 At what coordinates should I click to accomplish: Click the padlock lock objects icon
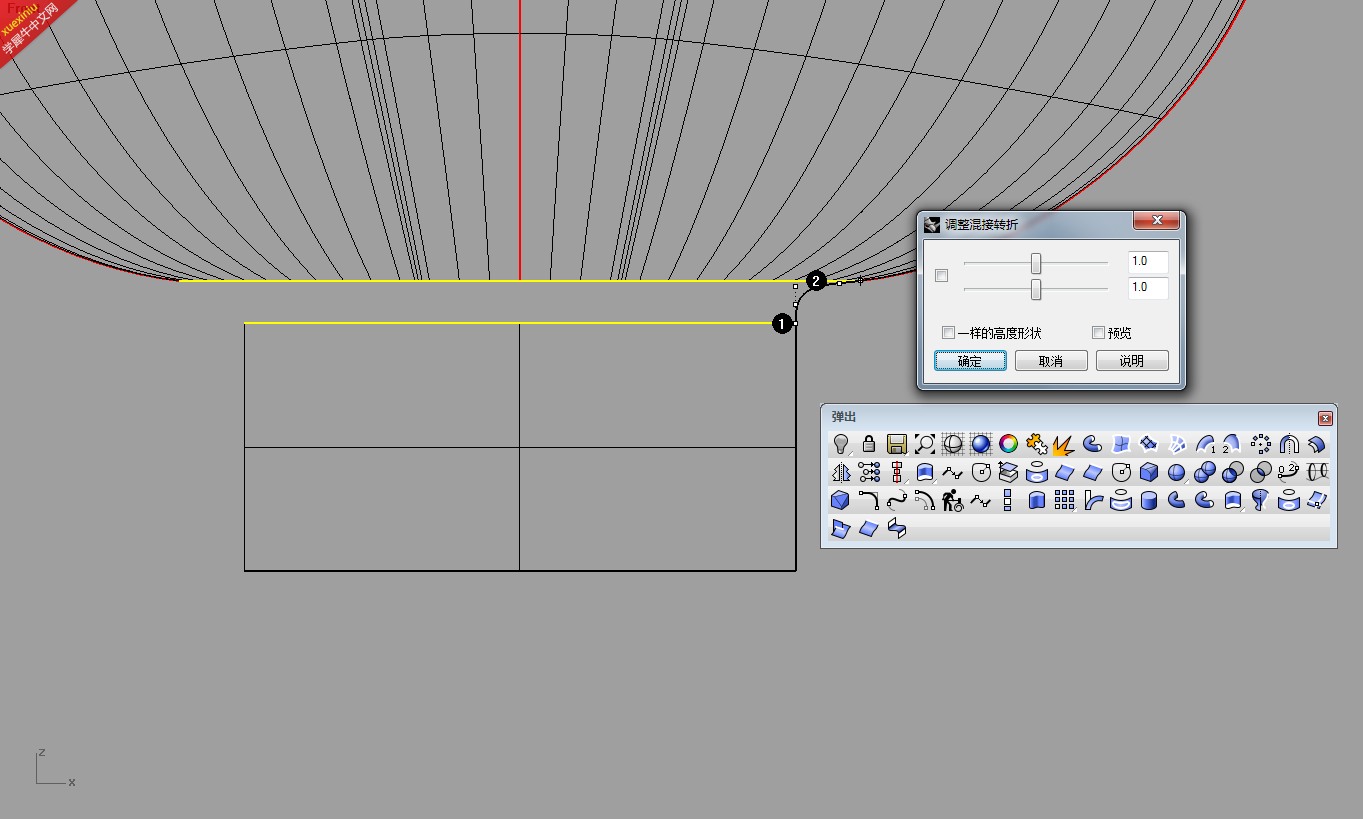869,443
